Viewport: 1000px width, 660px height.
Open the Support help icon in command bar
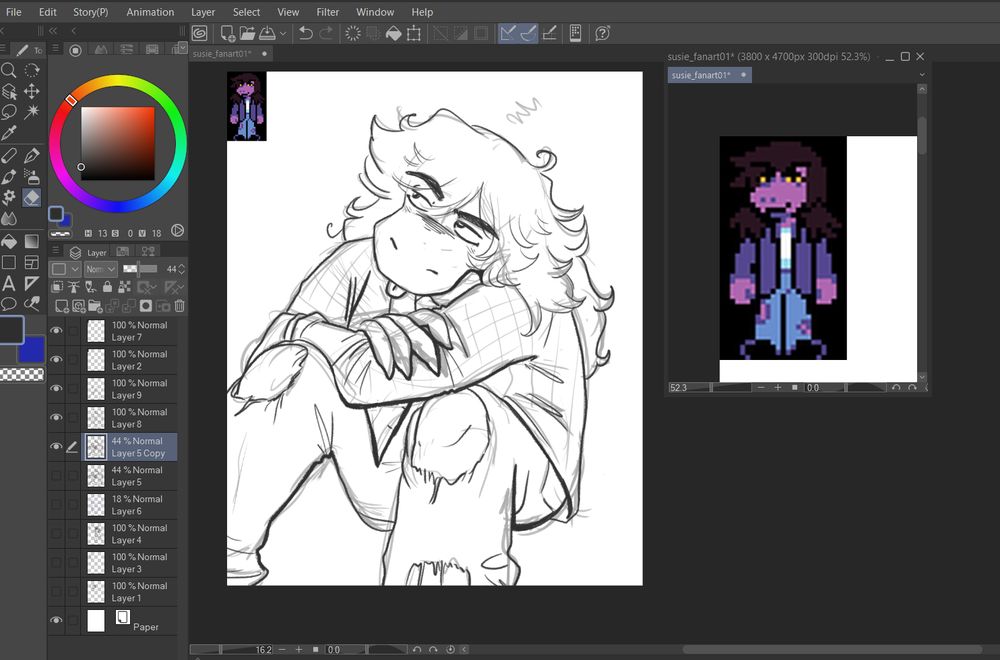click(603, 34)
